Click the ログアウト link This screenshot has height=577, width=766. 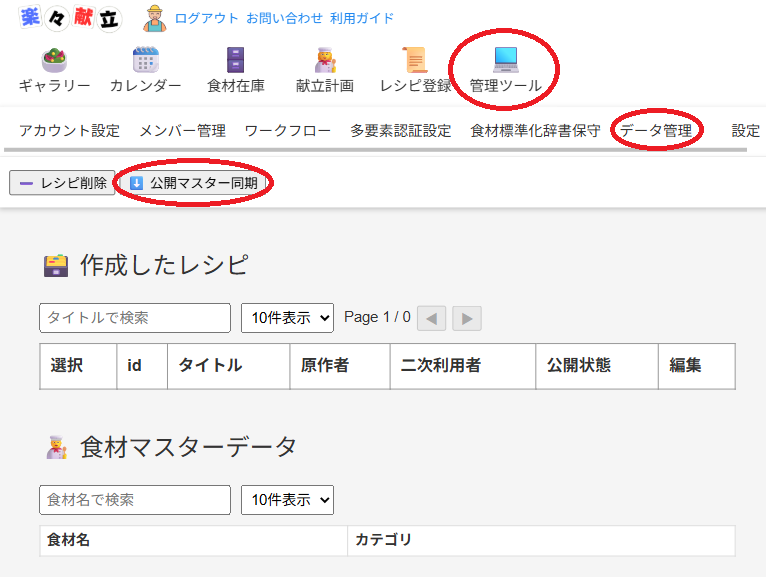207,19
